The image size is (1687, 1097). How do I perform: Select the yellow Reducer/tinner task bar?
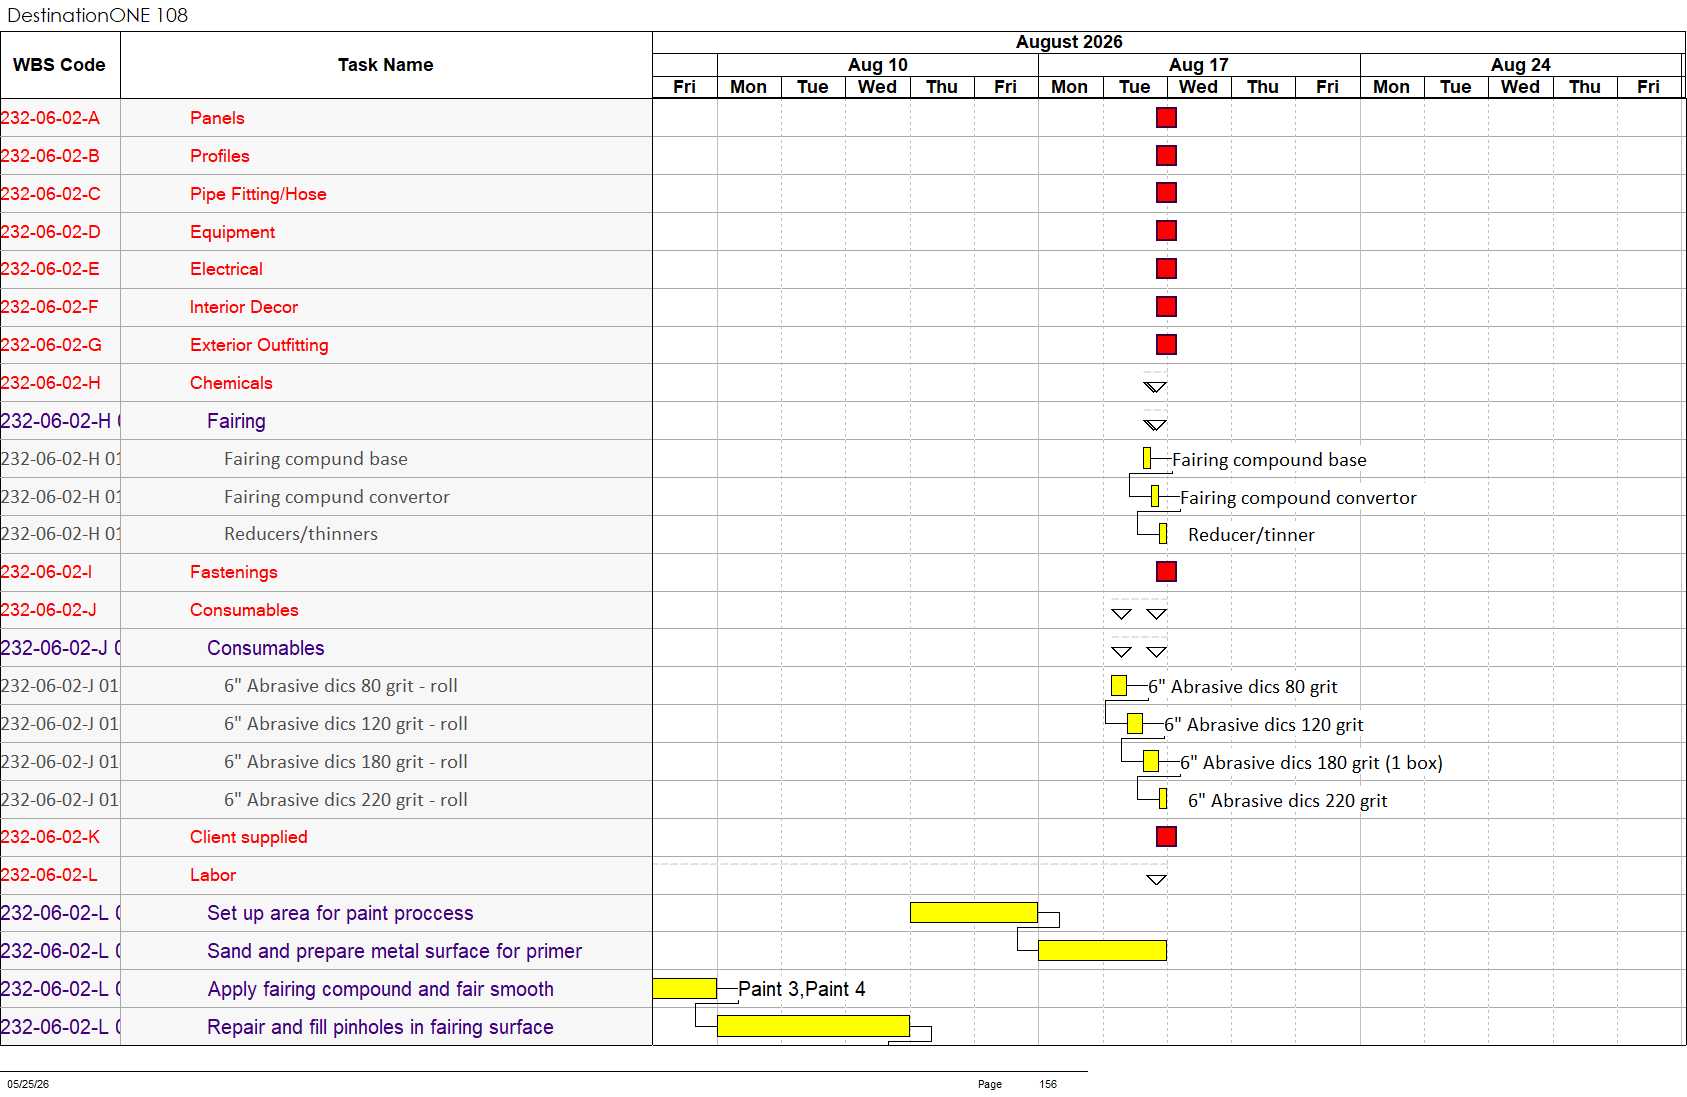pos(1163,534)
